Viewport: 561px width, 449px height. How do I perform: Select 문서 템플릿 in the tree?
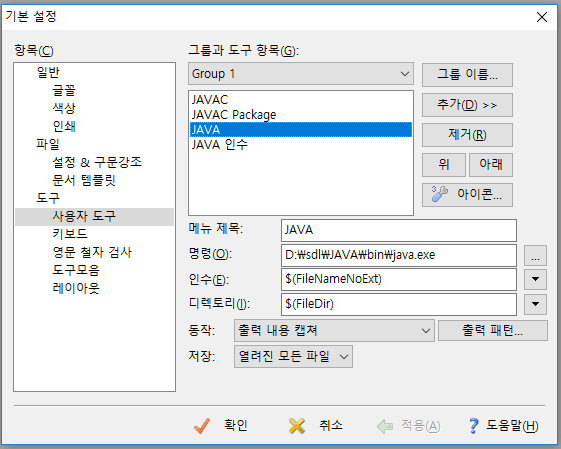coord(84,180)
